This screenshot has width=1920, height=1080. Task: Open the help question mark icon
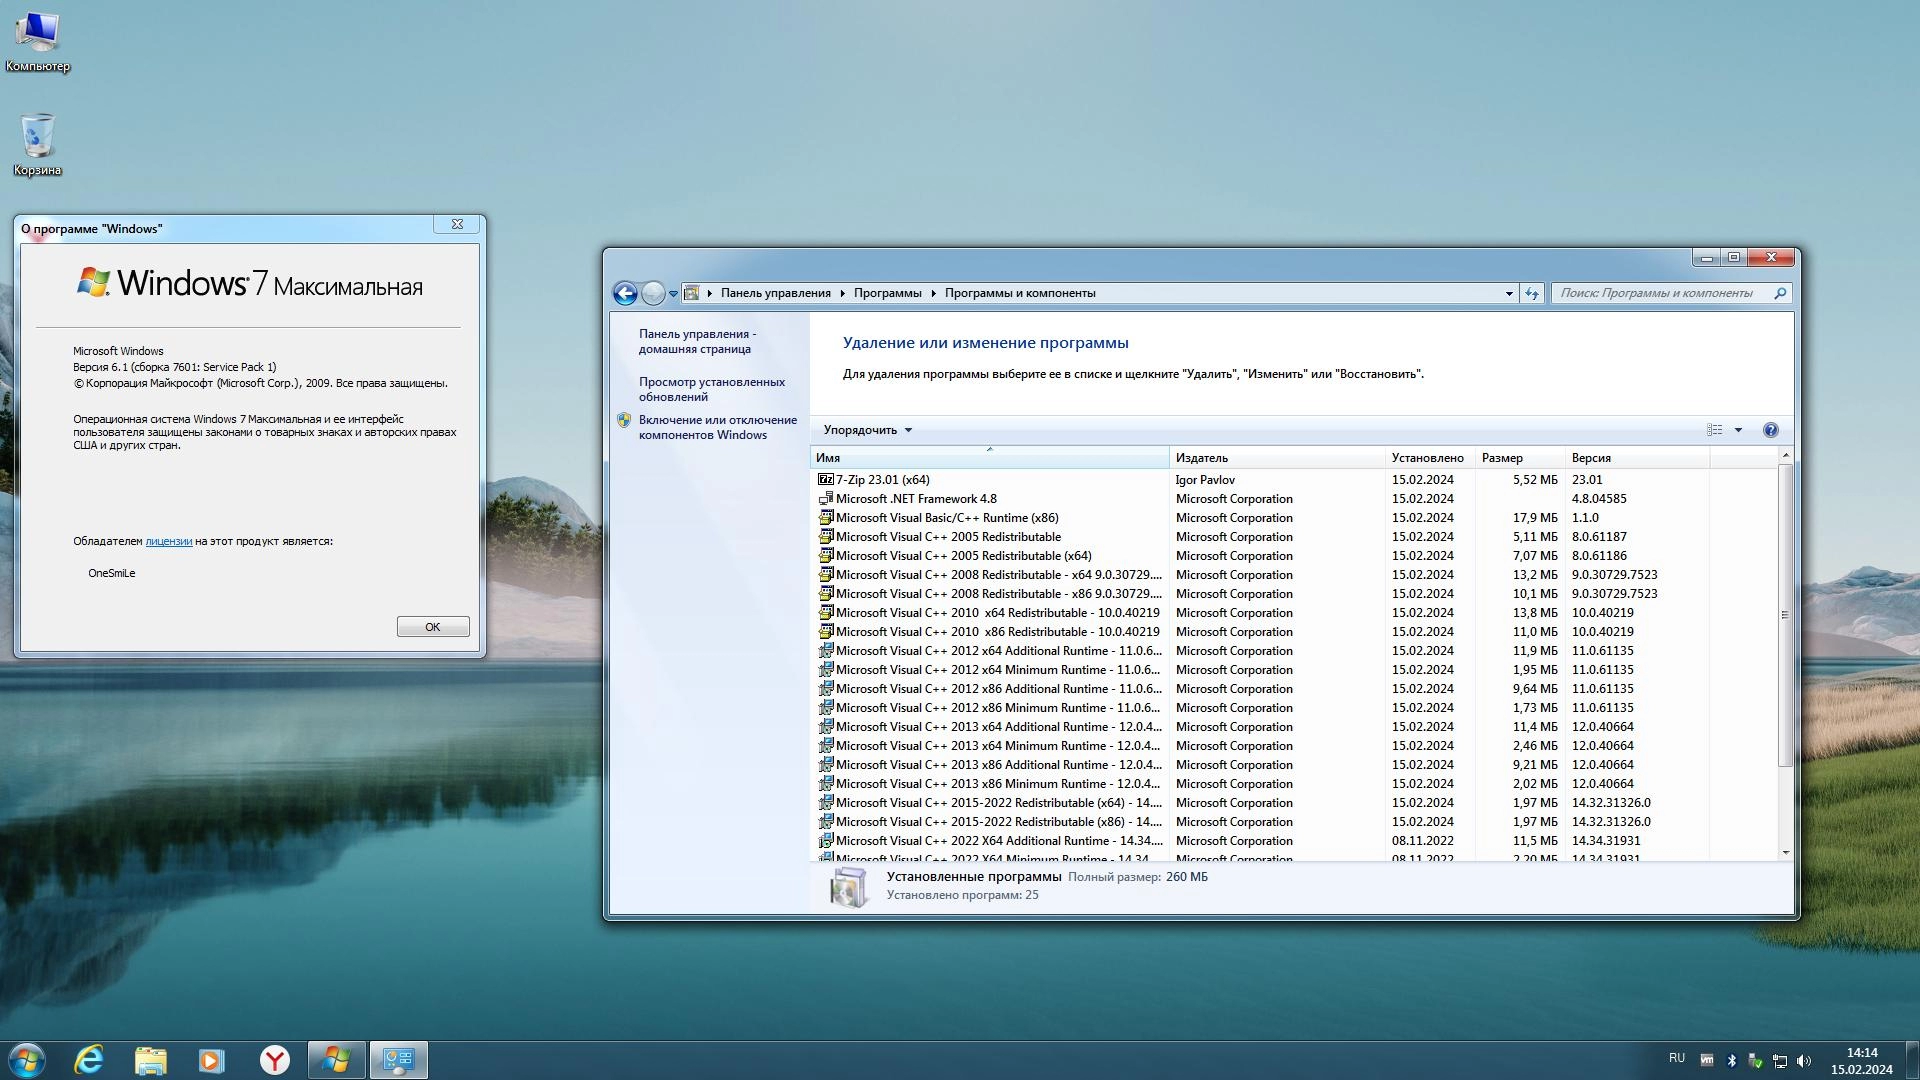tap(1770, 430)
